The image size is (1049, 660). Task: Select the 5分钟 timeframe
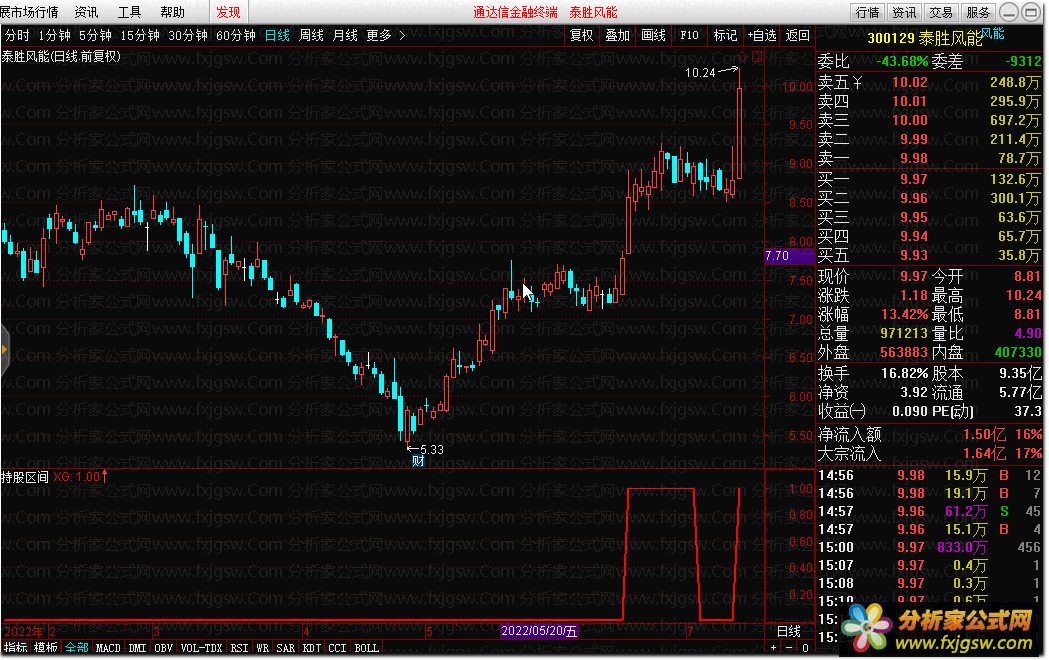95,35
